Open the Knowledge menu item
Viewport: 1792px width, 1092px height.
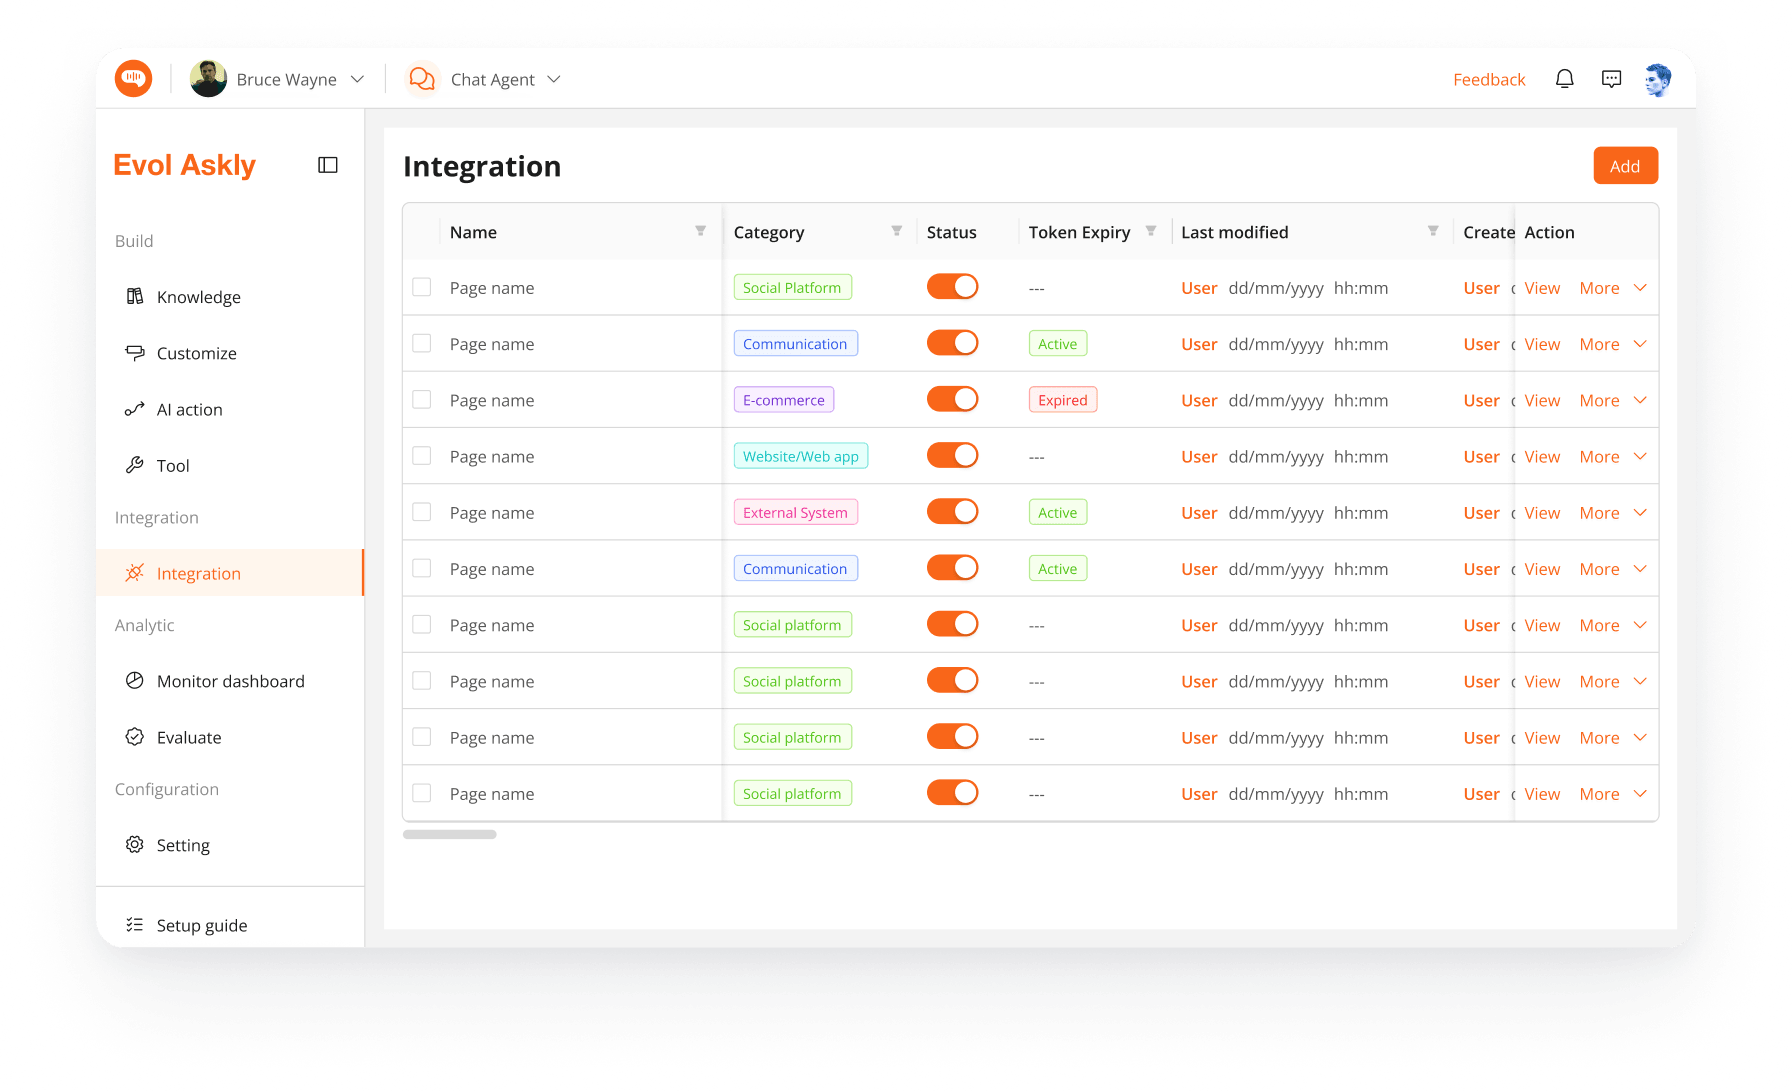click(230, 297)
